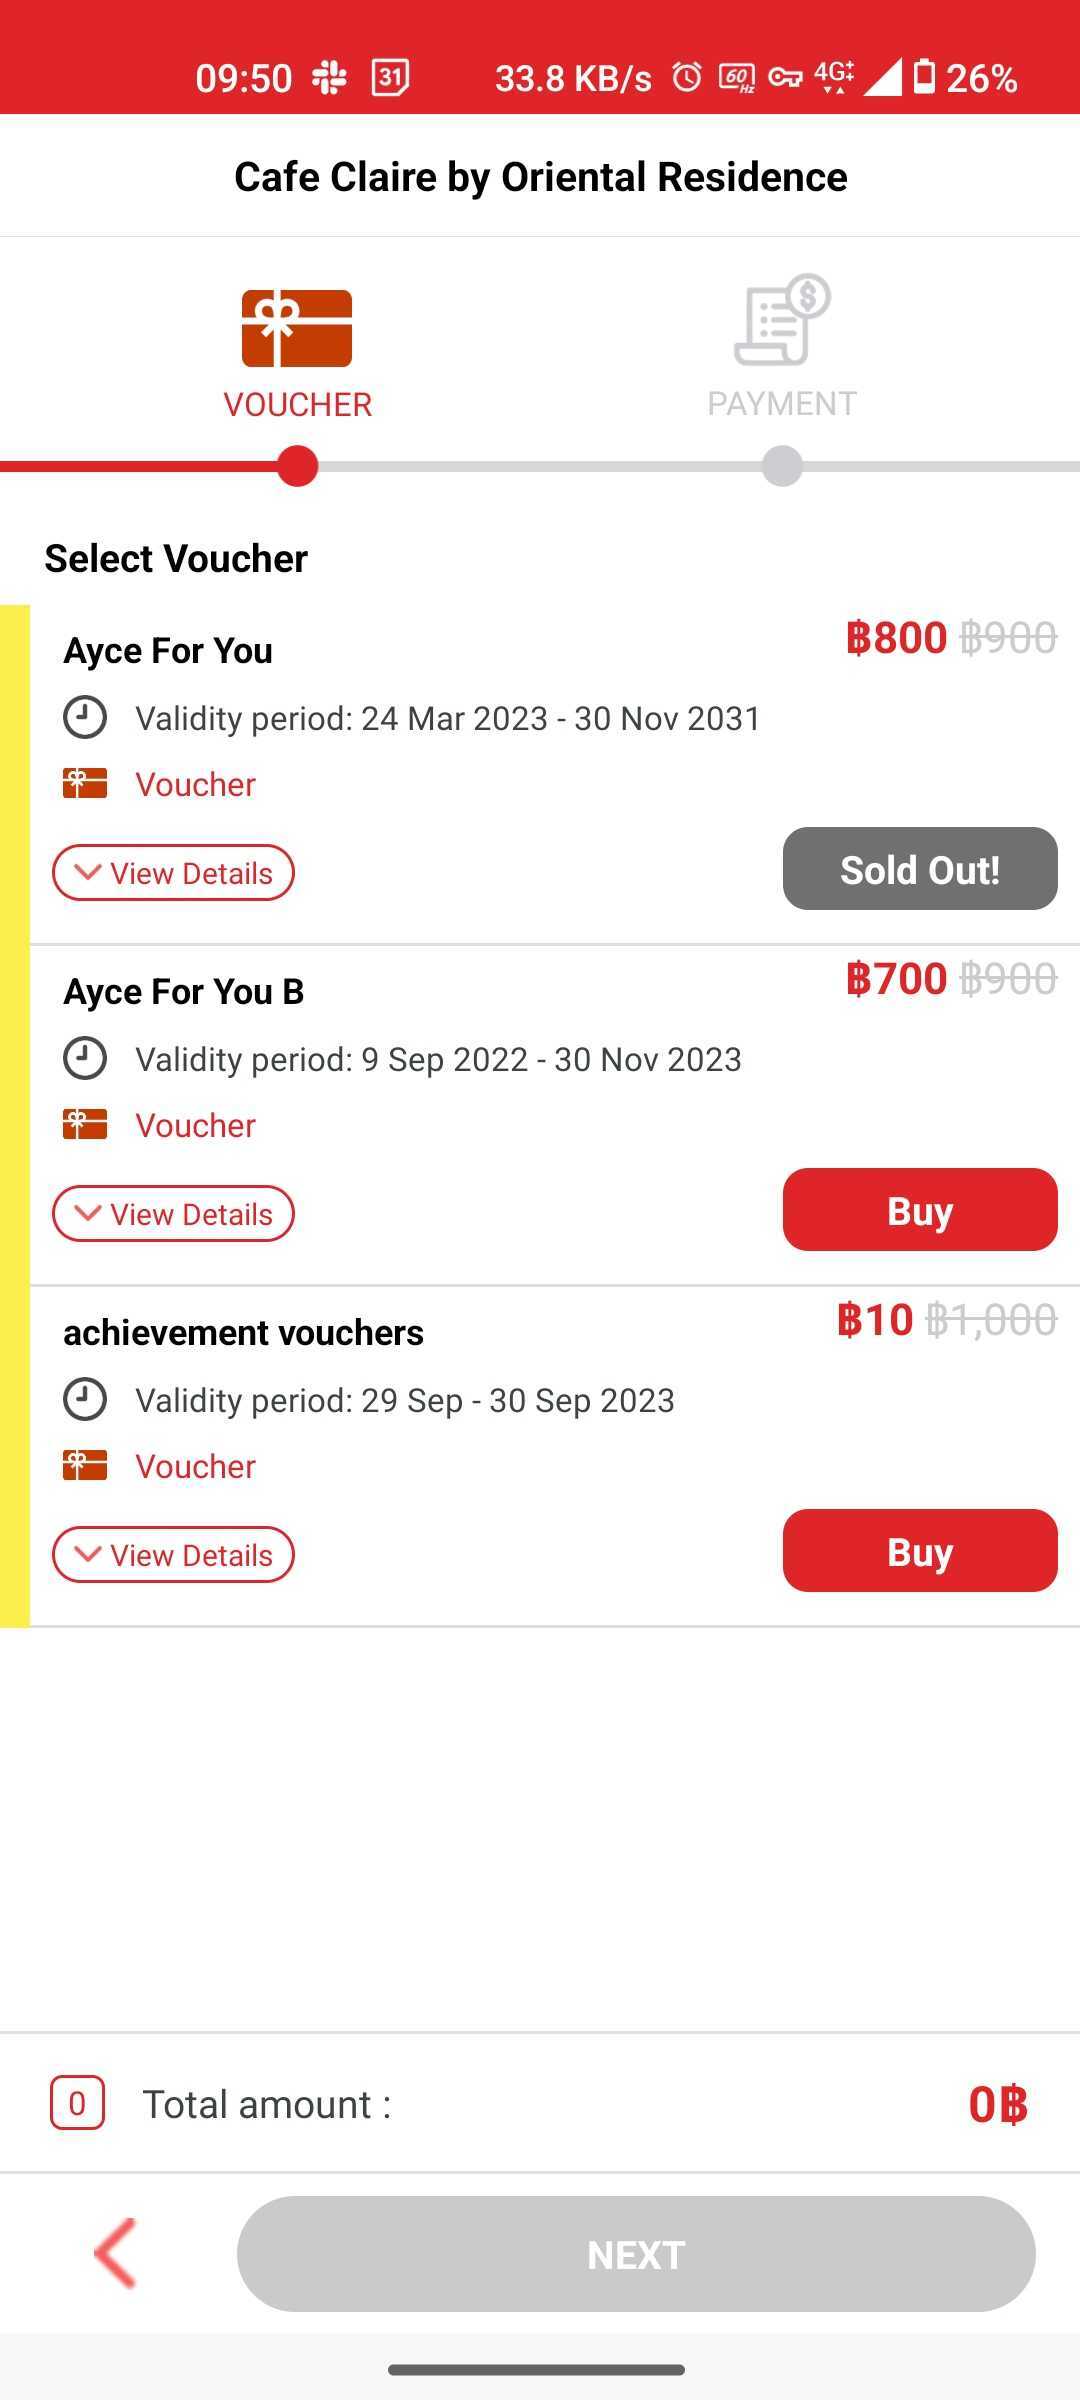This screenshot has width=1080, height=2400.
Task: Expand View Details for Ayce For You
Action: (x=173, y=873)
